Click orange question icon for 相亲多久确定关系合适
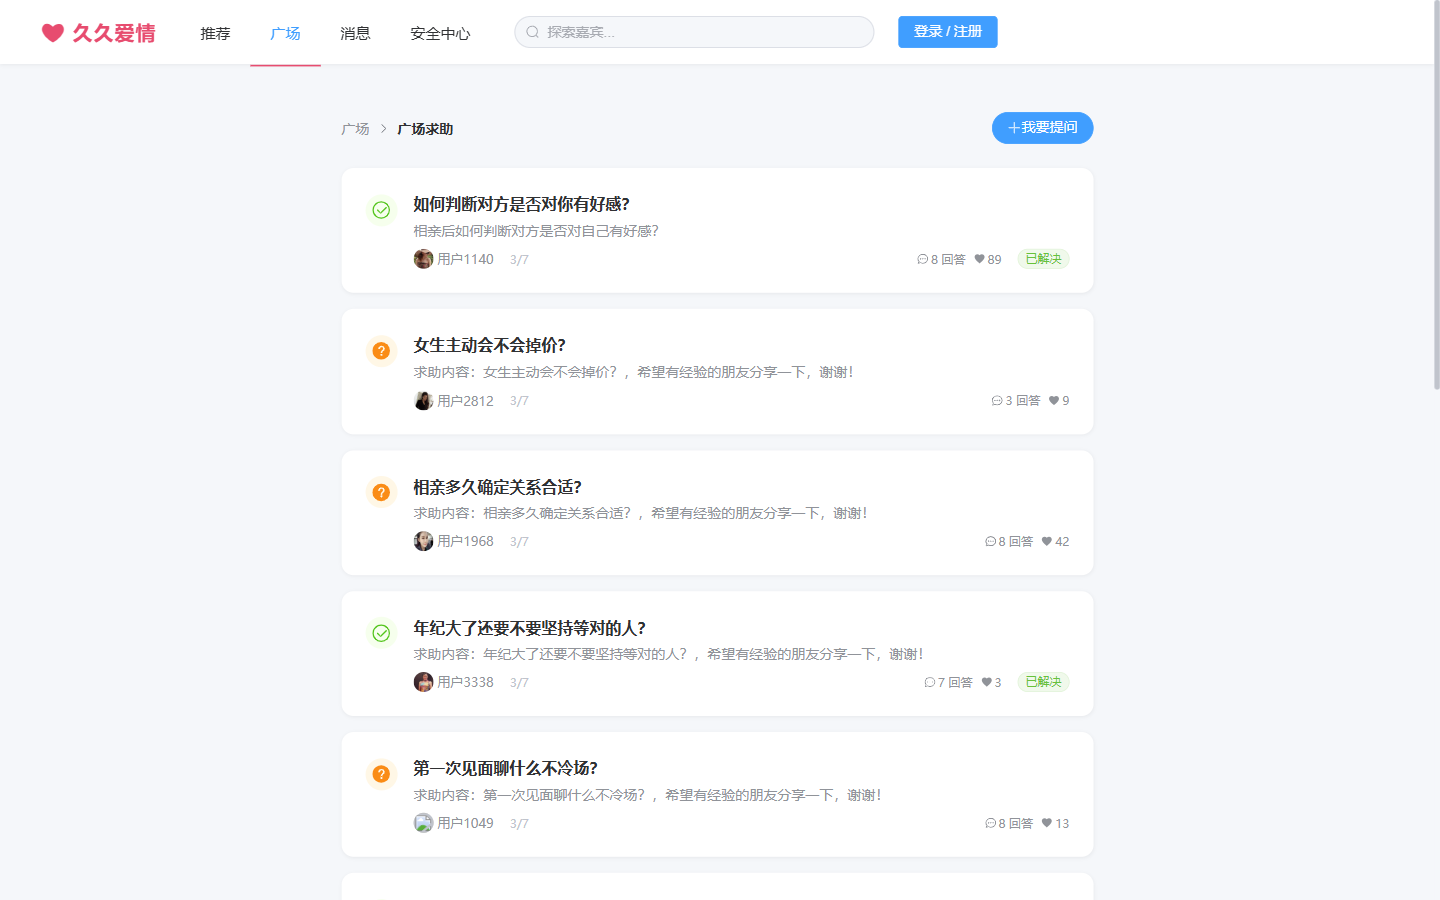This screenshot has height=900, width=1440. [x=381, y=492]
